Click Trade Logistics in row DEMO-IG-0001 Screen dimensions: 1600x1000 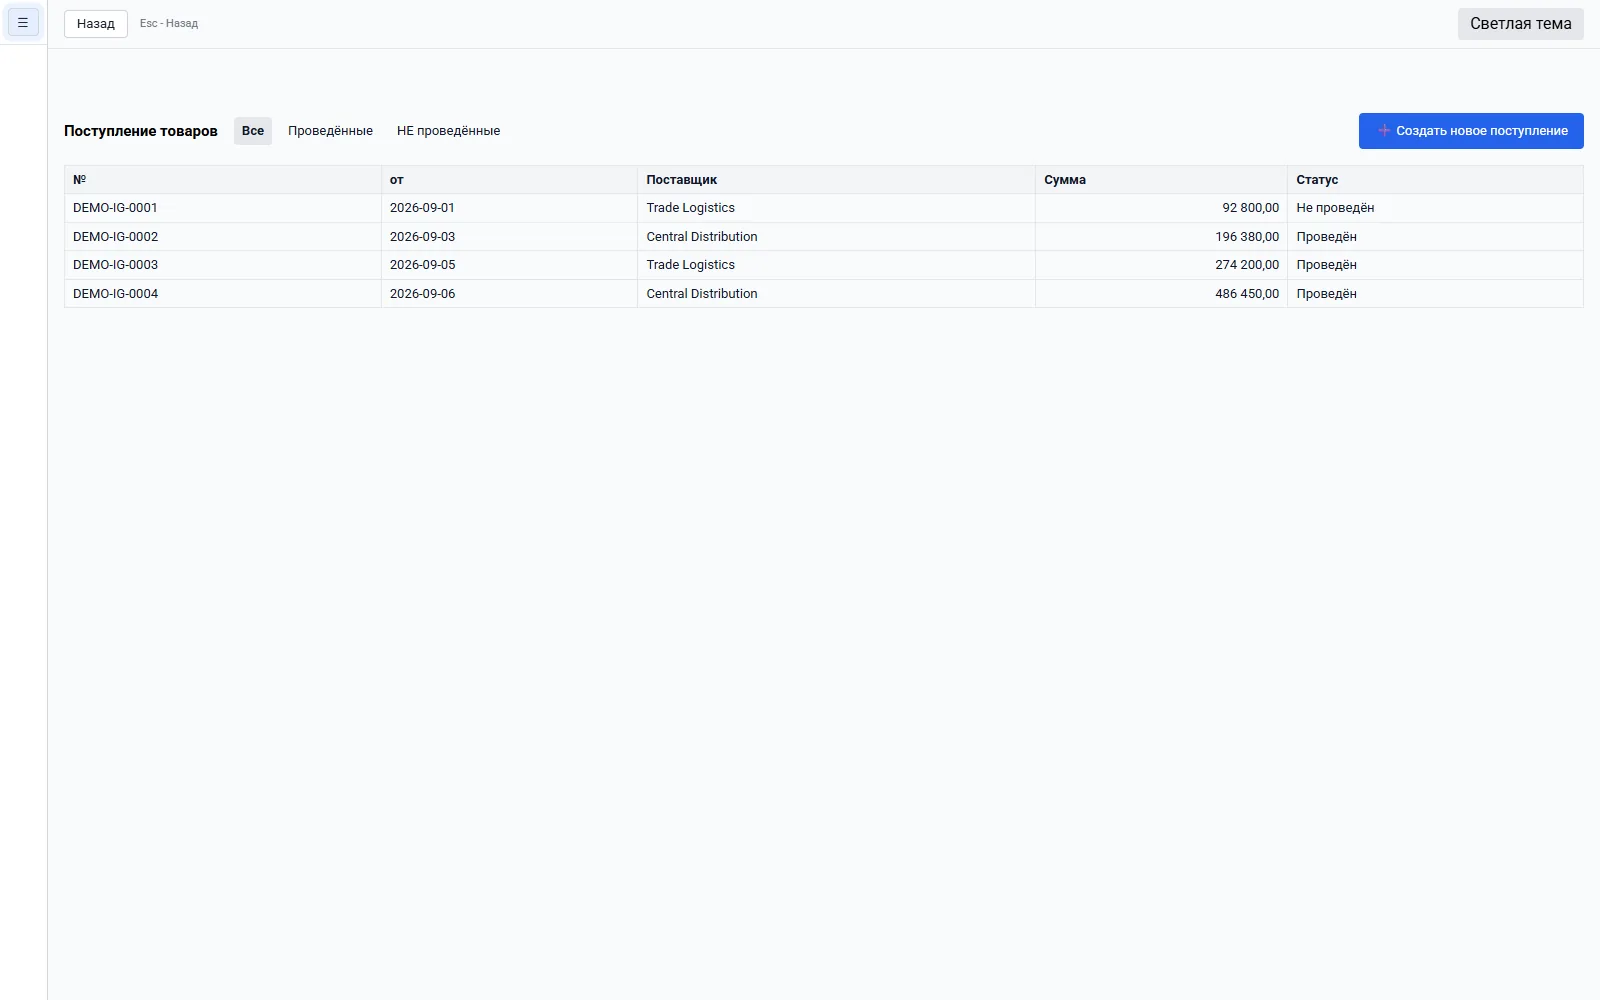[x=690, y=208]
